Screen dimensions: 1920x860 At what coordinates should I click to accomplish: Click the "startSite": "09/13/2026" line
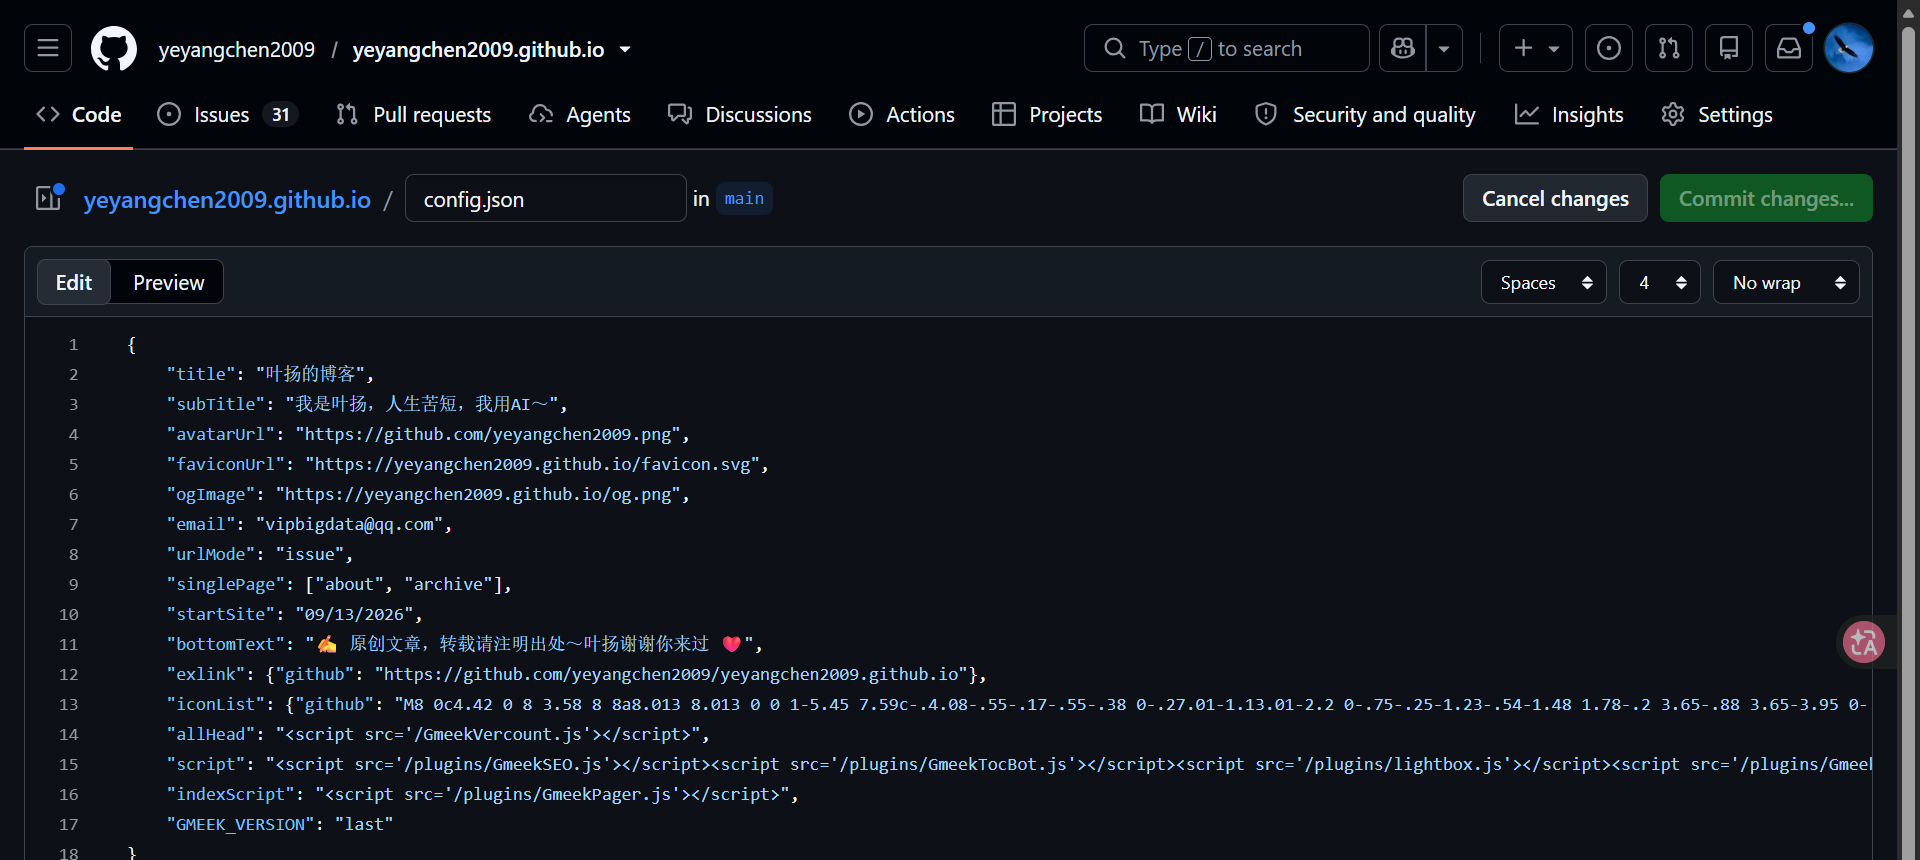295,614
